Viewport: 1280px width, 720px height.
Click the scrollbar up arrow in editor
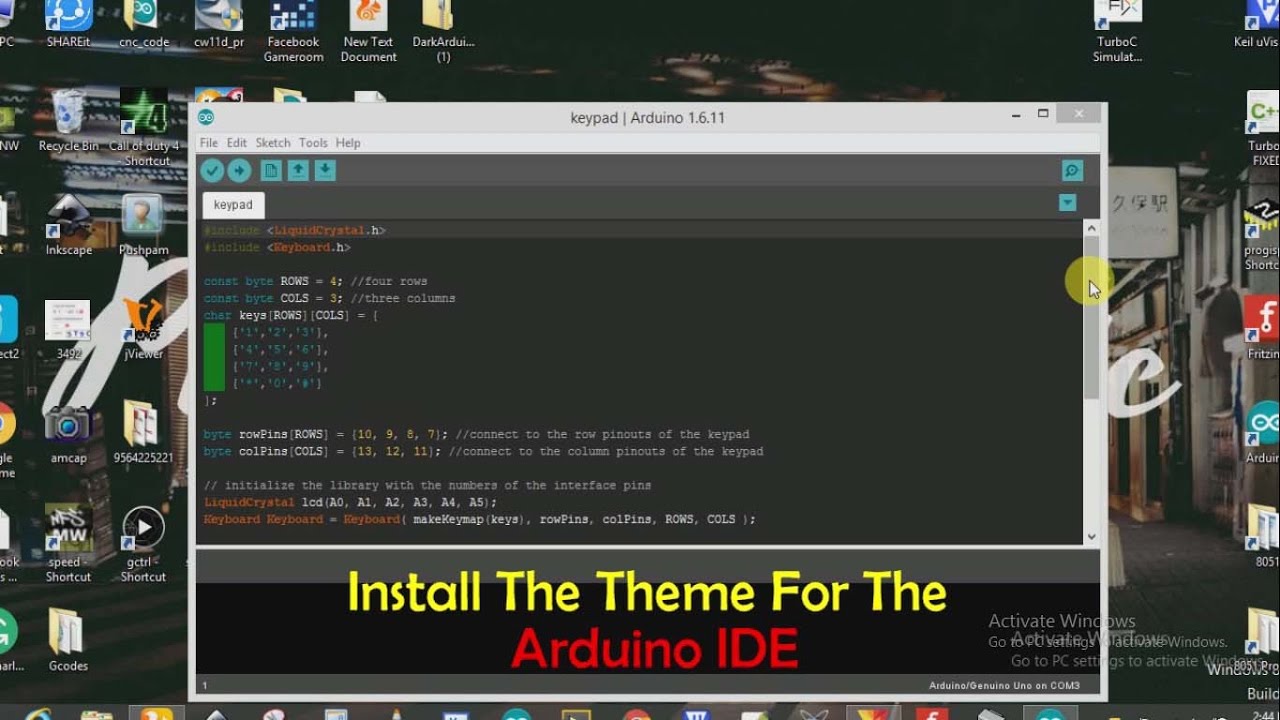1091,229
